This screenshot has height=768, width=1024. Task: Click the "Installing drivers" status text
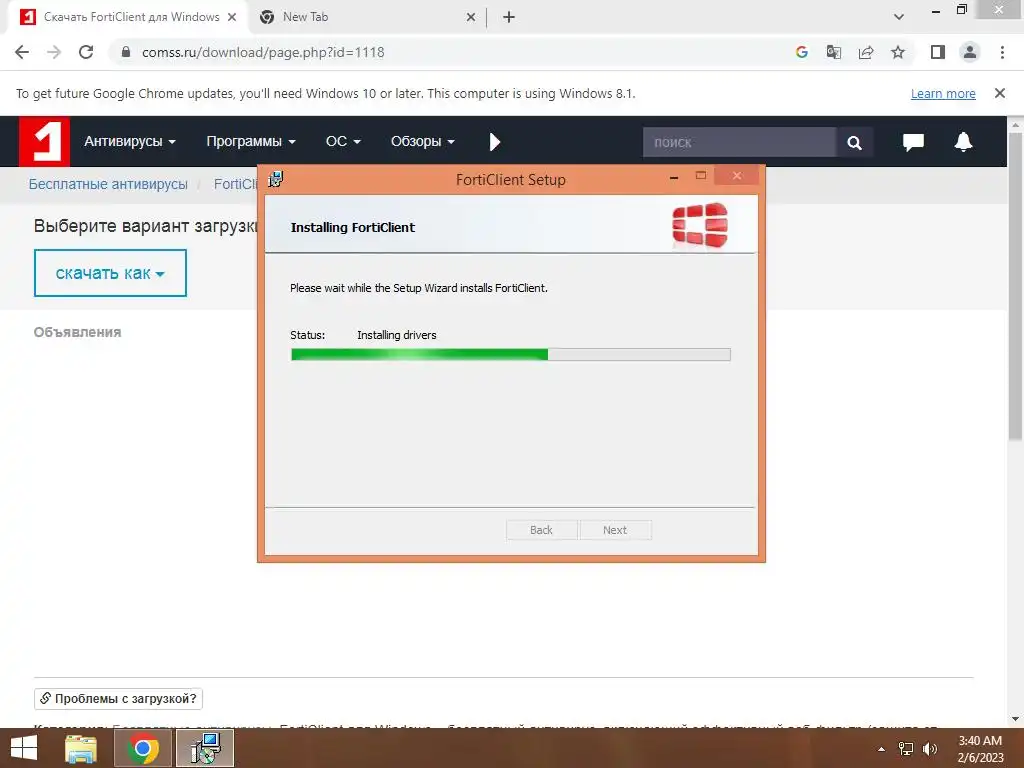point(396,335)
